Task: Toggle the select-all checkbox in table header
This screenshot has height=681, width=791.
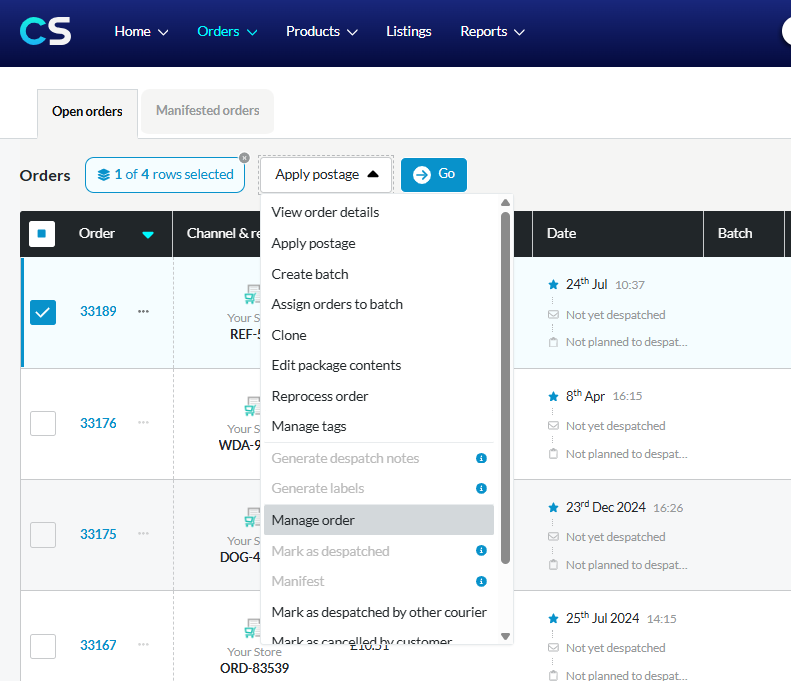Action: (x=42, y=234)
